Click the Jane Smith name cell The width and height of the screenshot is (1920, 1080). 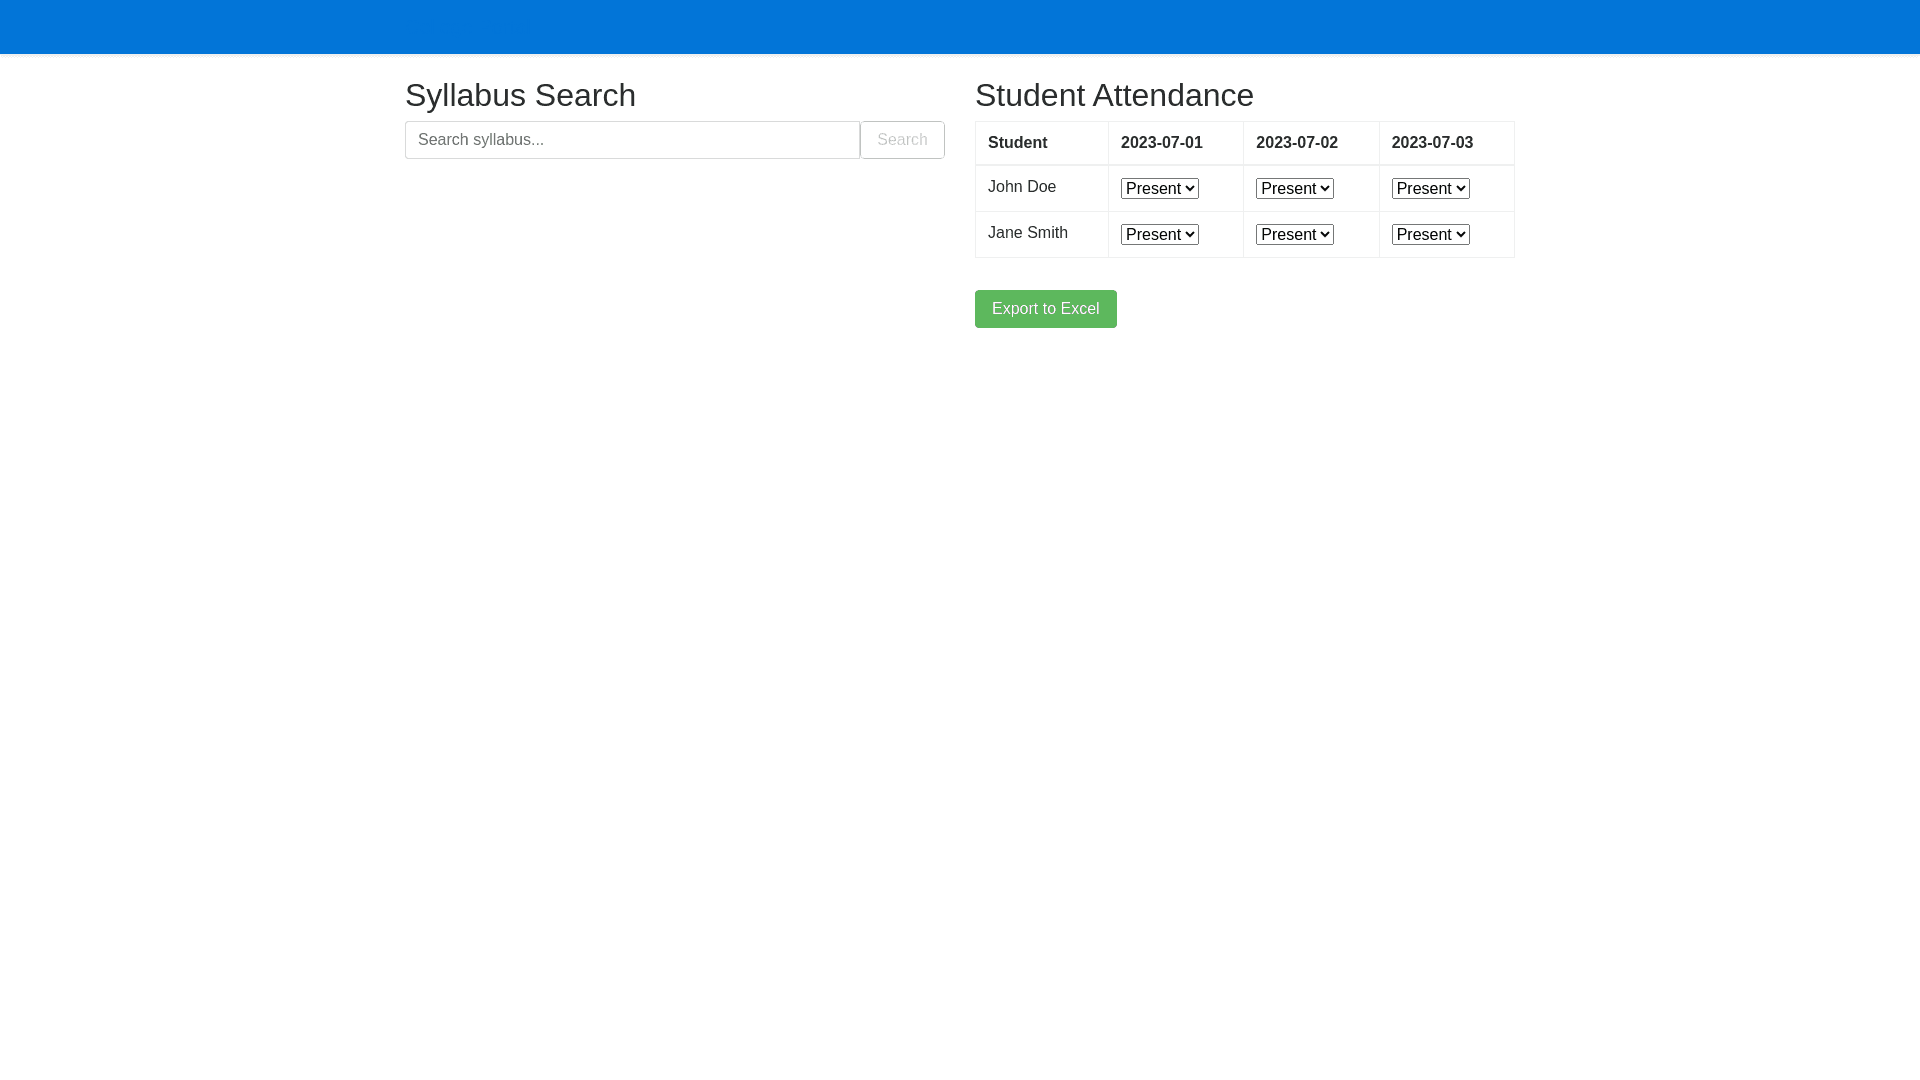1027,233
